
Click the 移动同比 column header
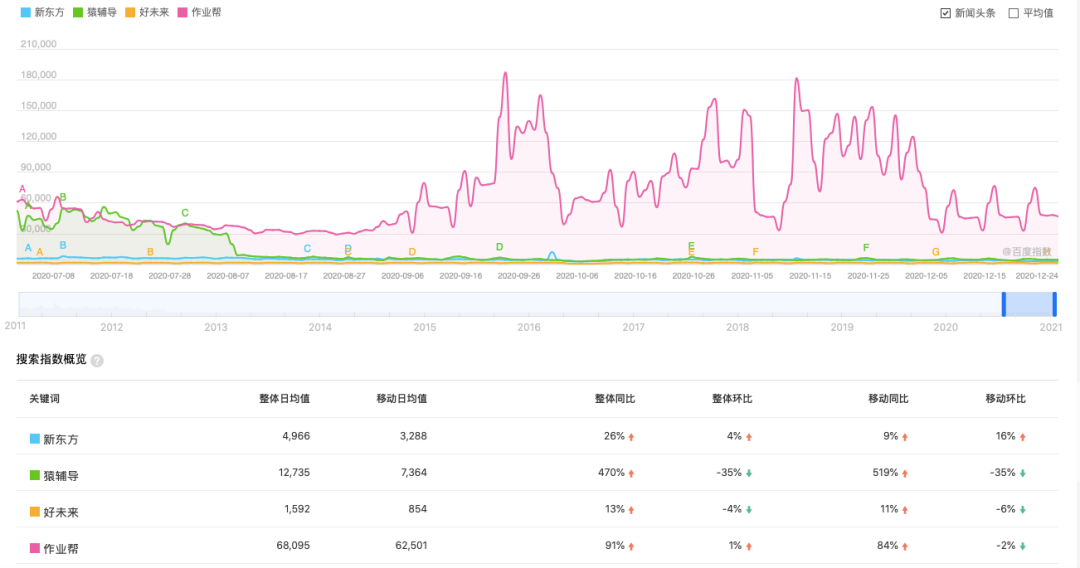(889, 399)
